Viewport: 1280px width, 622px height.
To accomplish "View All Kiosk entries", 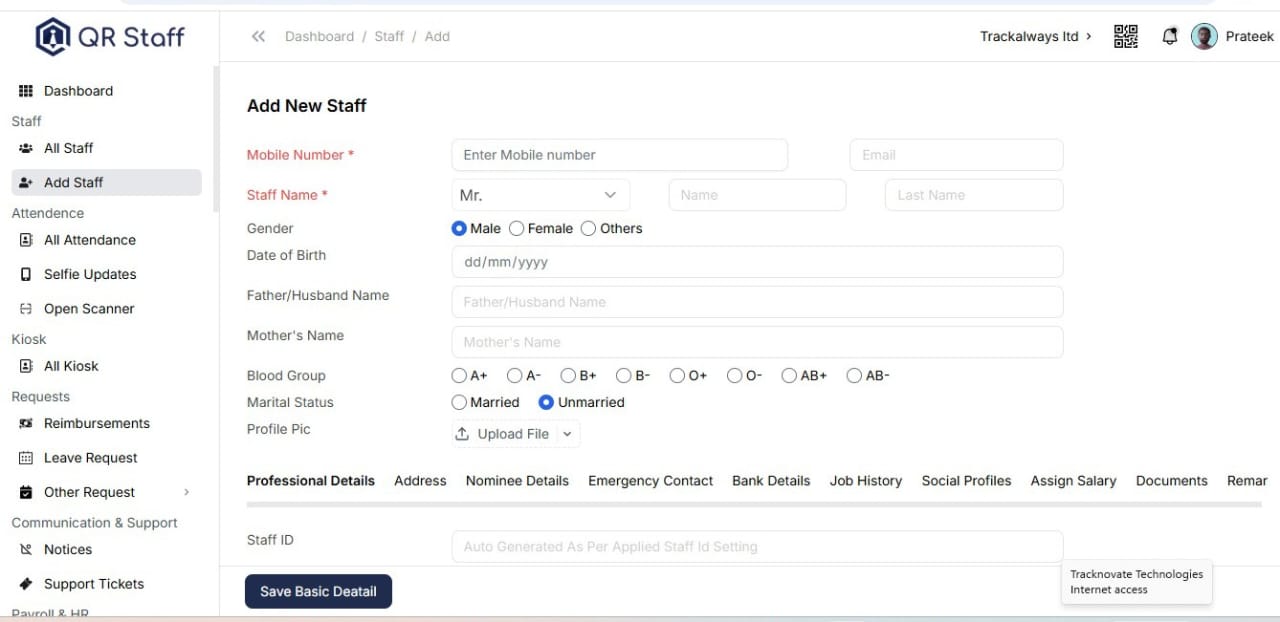I will tap(70, 365).
